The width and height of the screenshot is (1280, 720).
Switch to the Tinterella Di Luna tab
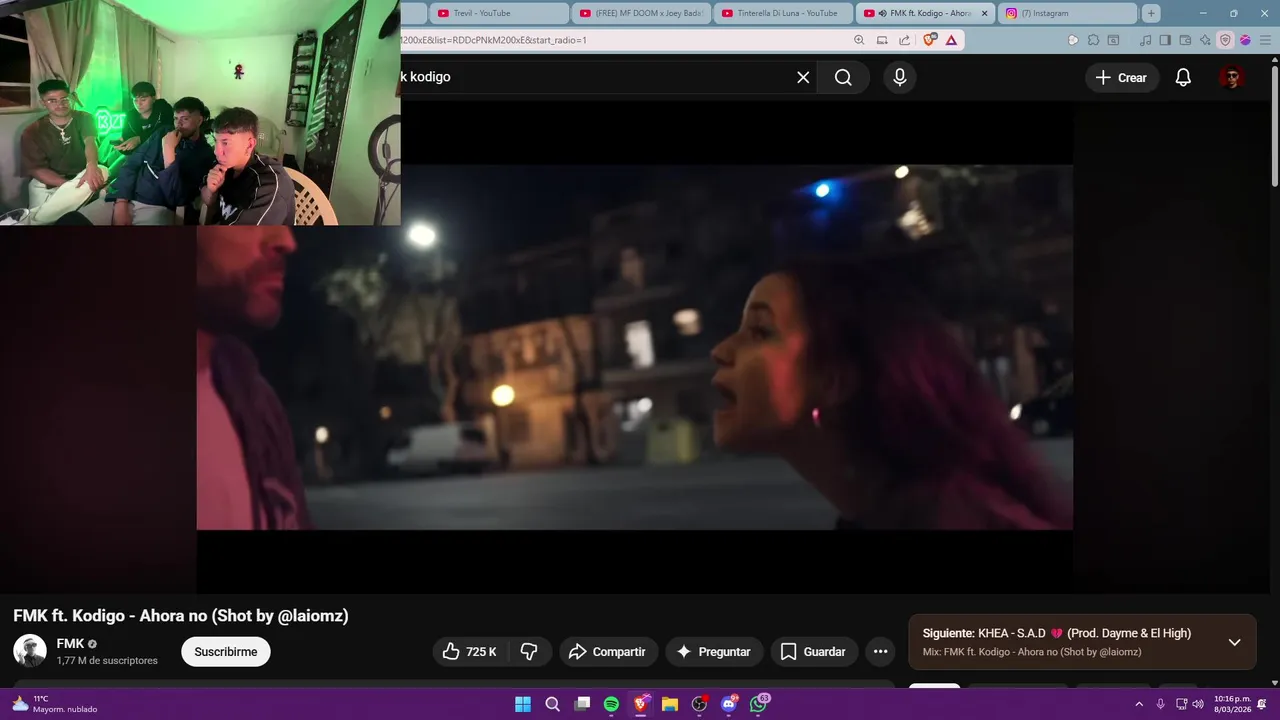pyautogui.click(x=785, y=13)
